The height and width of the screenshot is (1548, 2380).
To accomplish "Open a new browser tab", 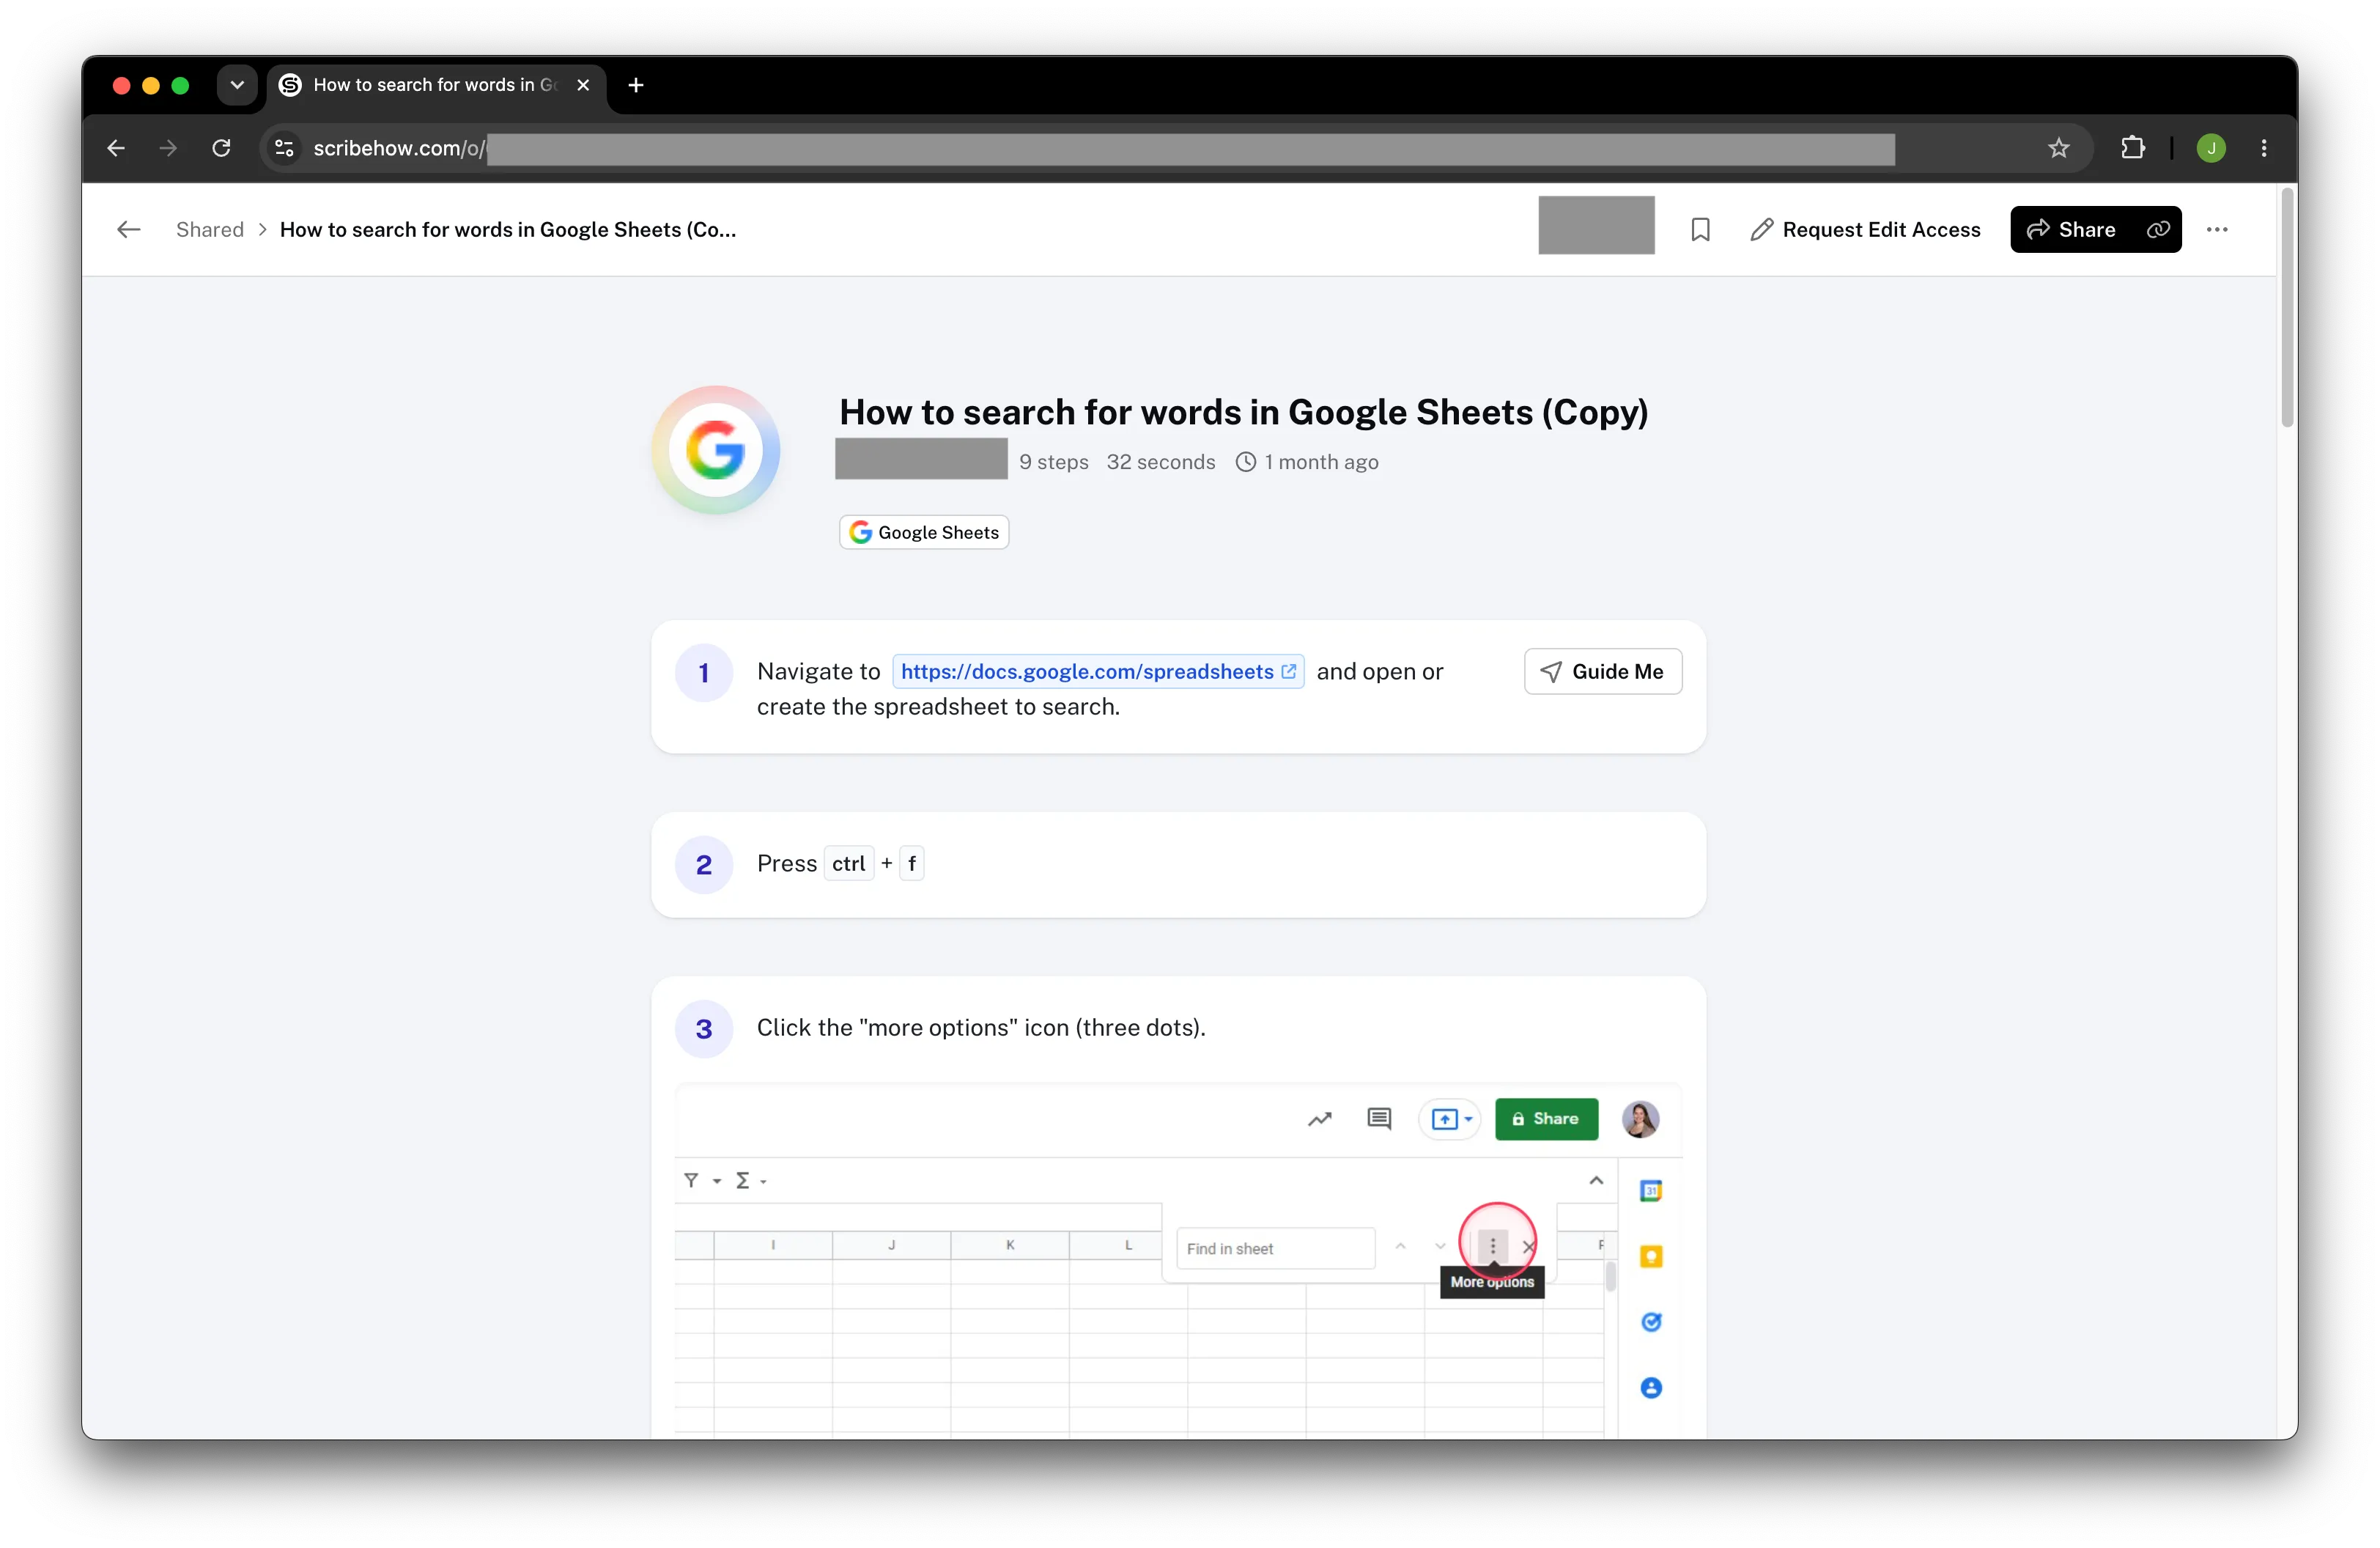I will 636,85.
